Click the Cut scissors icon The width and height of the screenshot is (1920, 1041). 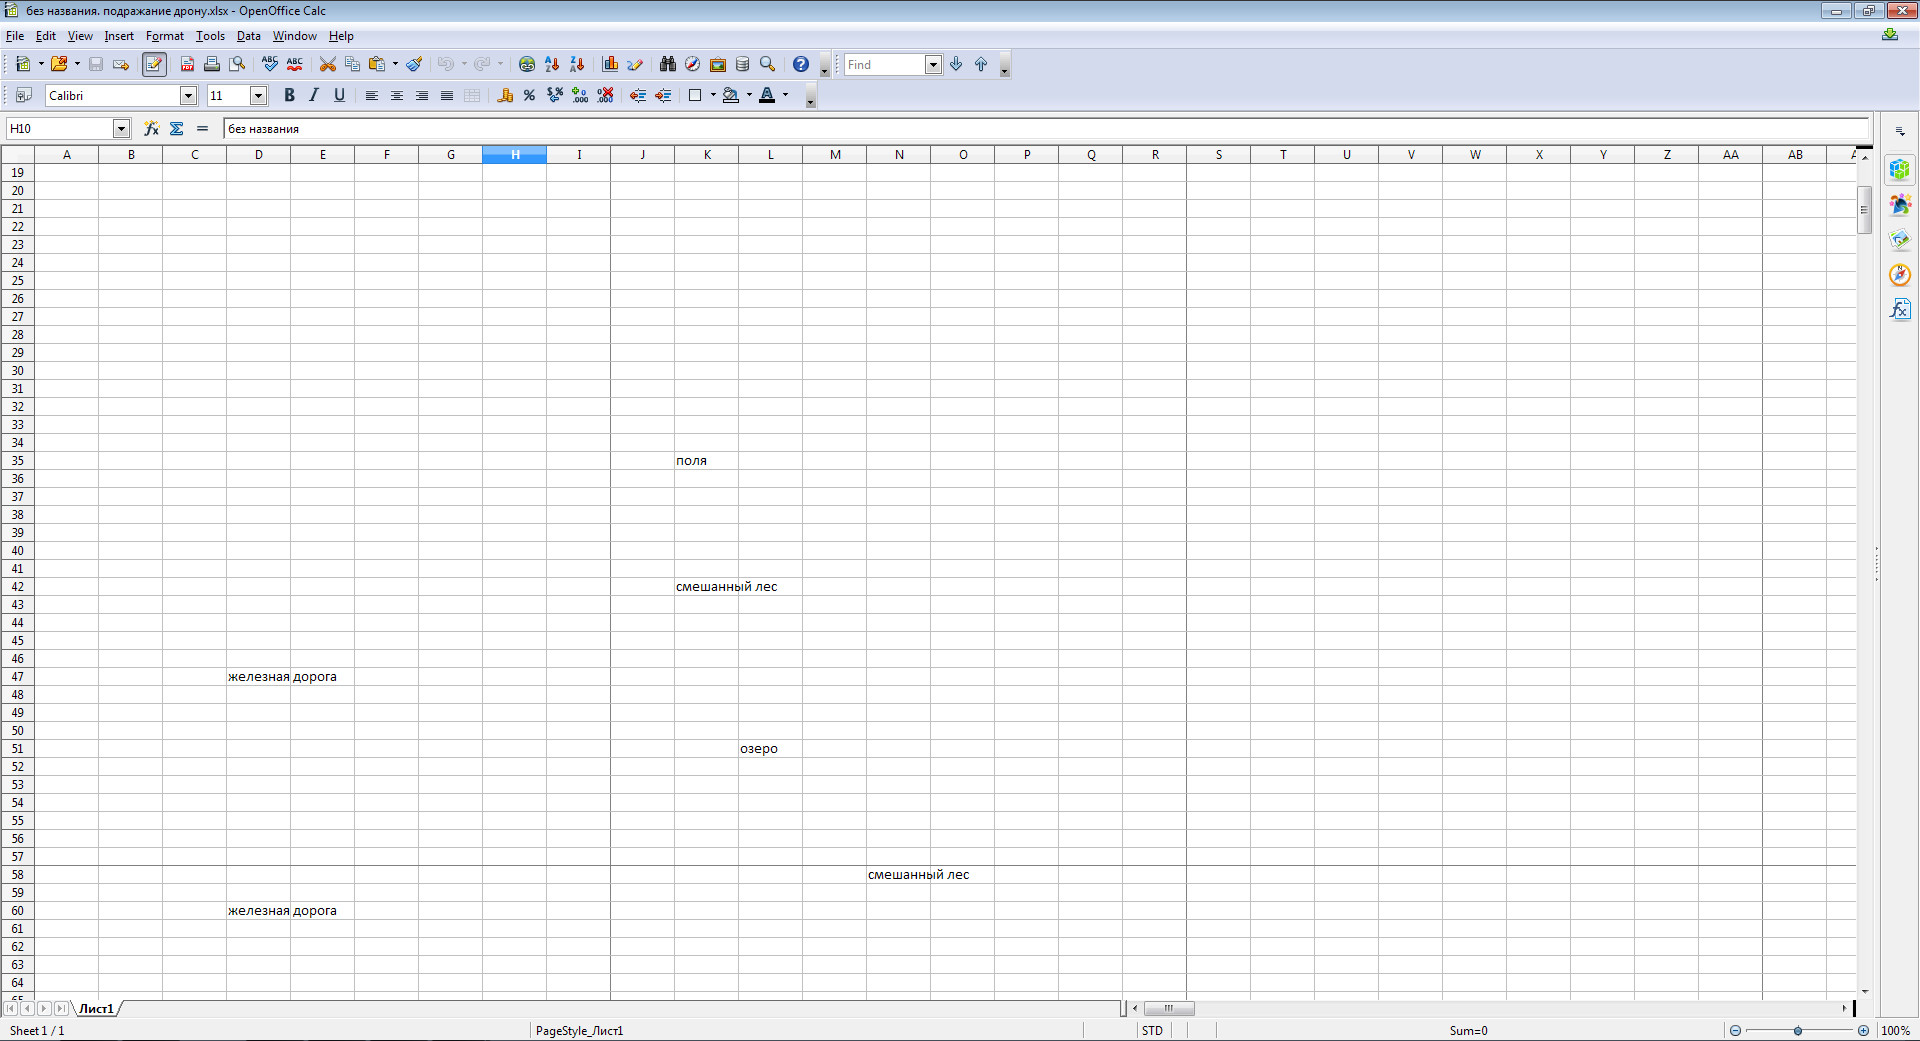point(327,64)
